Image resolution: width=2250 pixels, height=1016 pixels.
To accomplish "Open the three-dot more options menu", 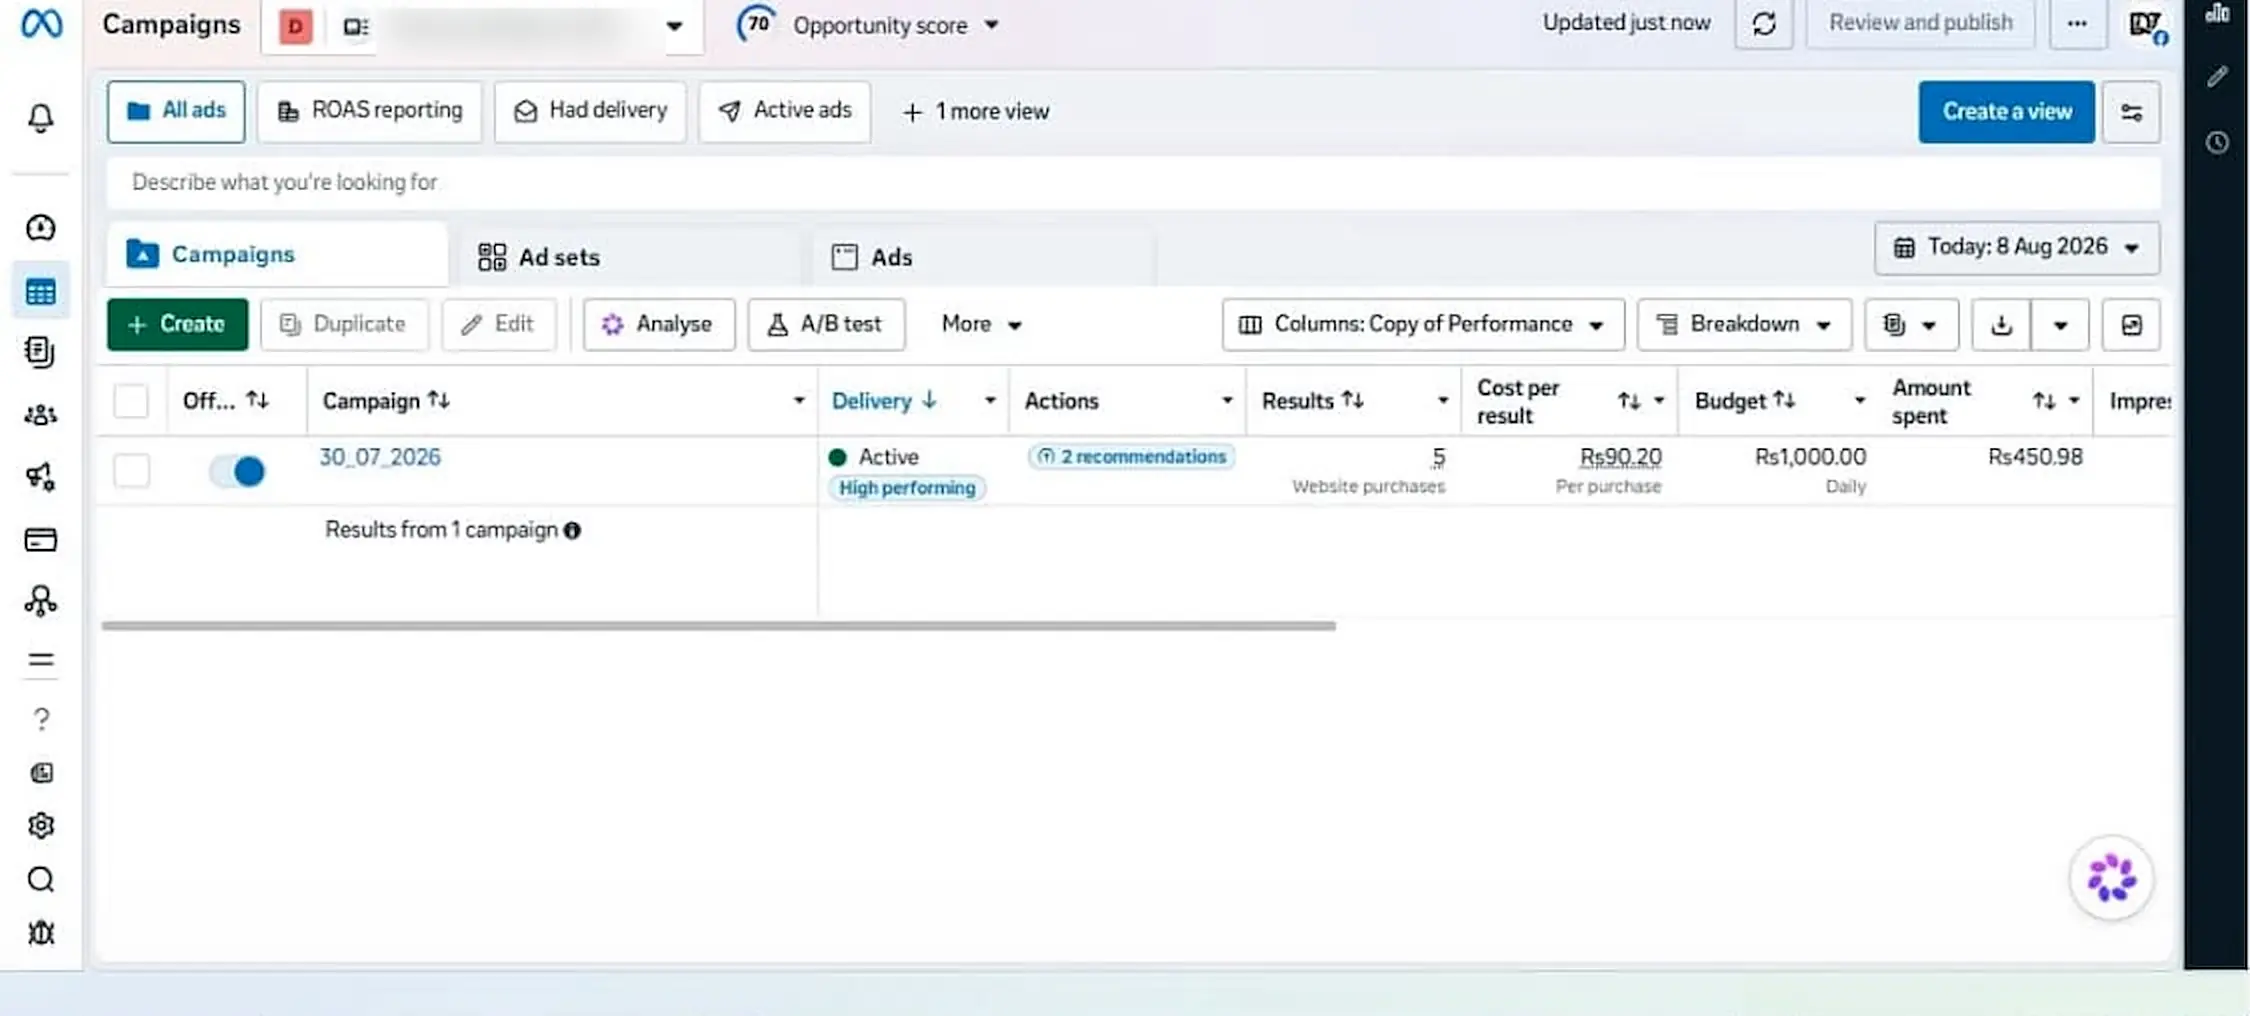I will [x=2077, y=24].
